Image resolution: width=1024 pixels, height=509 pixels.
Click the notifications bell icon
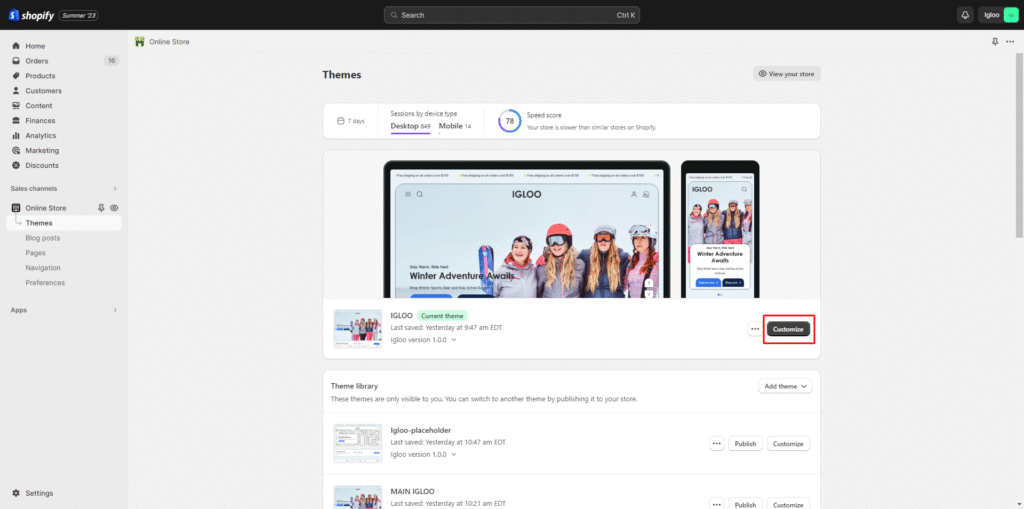click(x=965, y=15)
